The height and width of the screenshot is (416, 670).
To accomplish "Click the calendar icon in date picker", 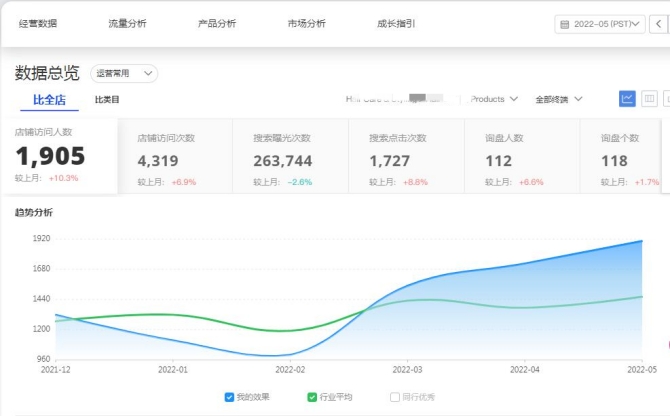I will coord(565,24).
